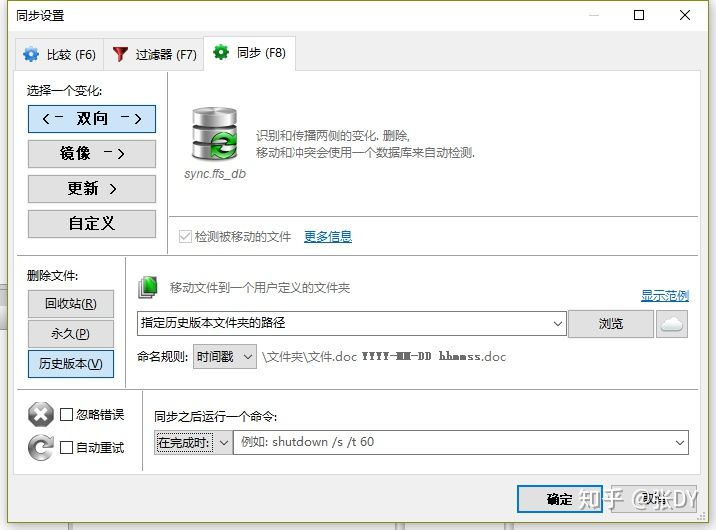The width and height of the screenshot is (716, 530).
Task: Open the 在完成时 condition dropdown
Action: [x=193, y=443]
